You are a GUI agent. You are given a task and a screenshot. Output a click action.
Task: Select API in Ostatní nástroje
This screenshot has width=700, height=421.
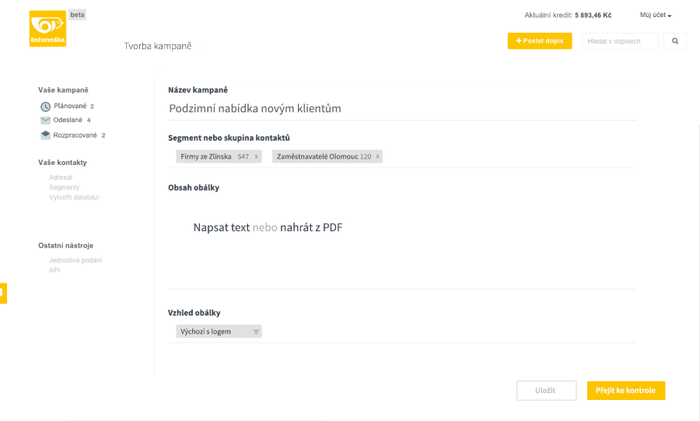(54, 270)
